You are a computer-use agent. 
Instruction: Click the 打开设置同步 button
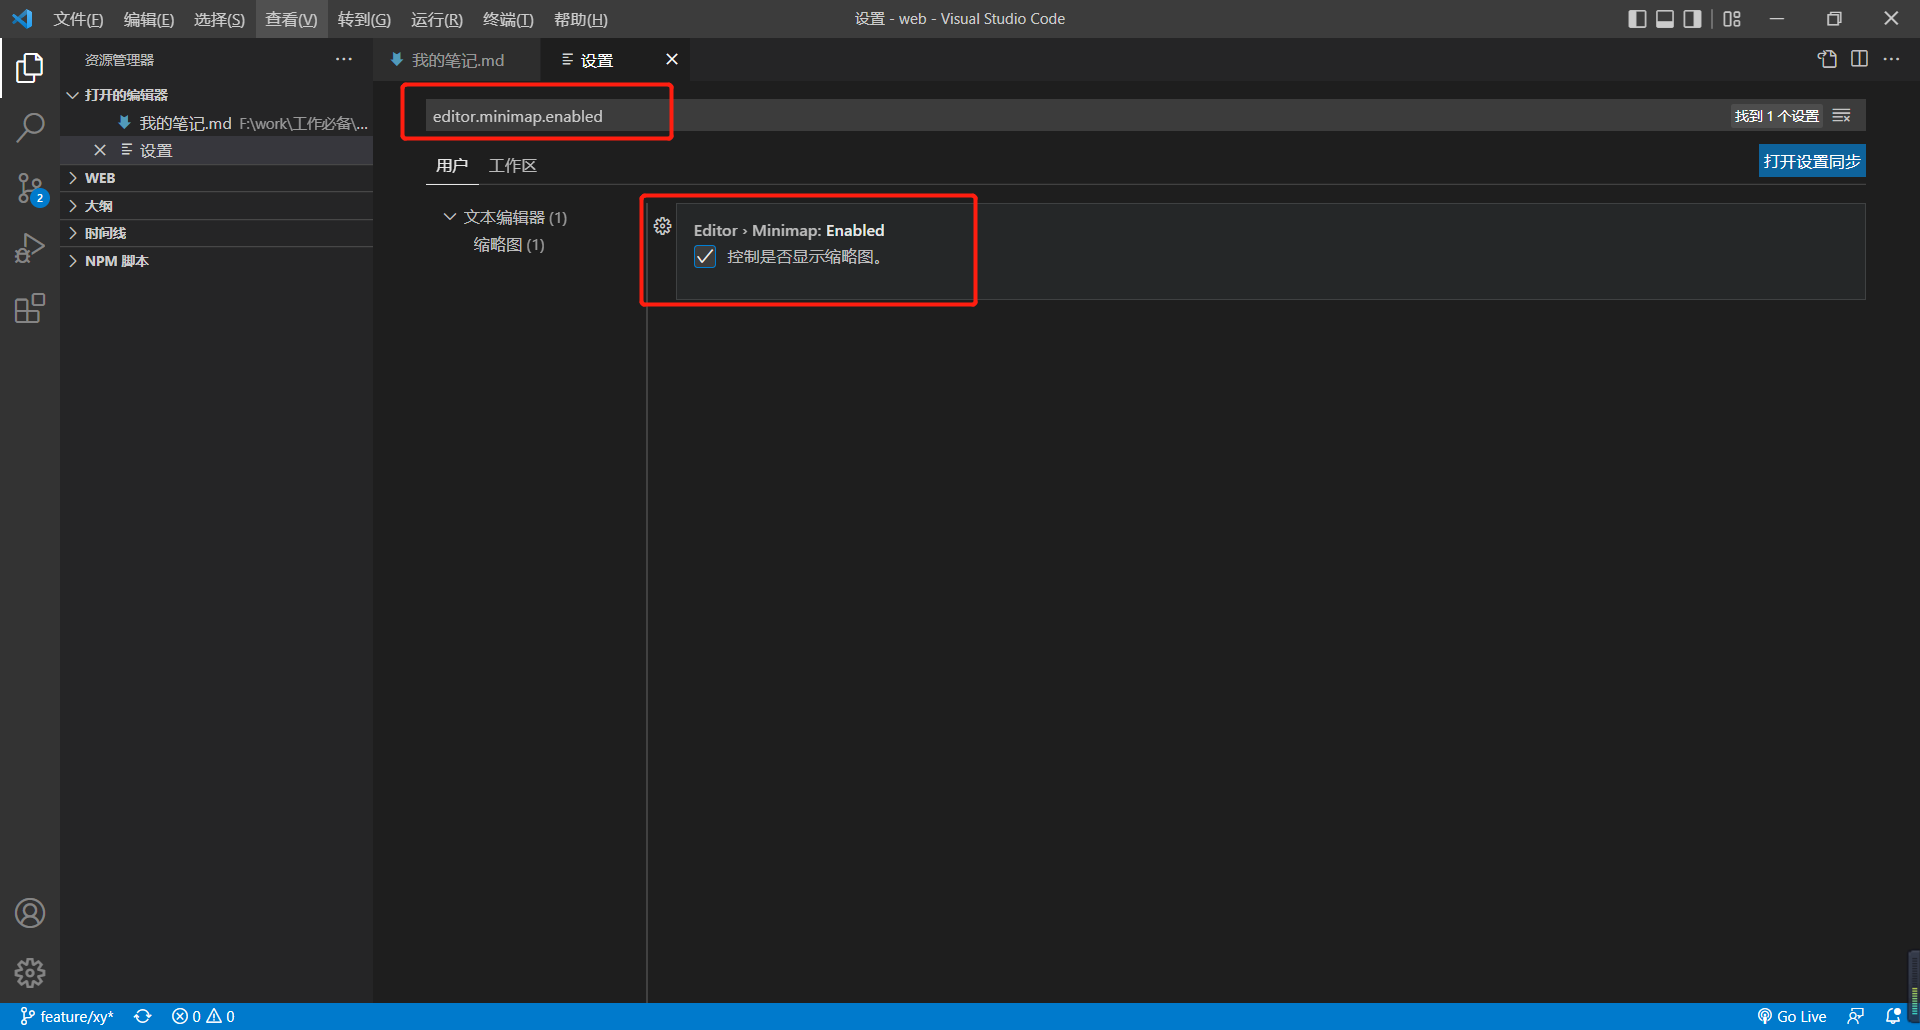pyautogui.click(x=1810, y=160)
